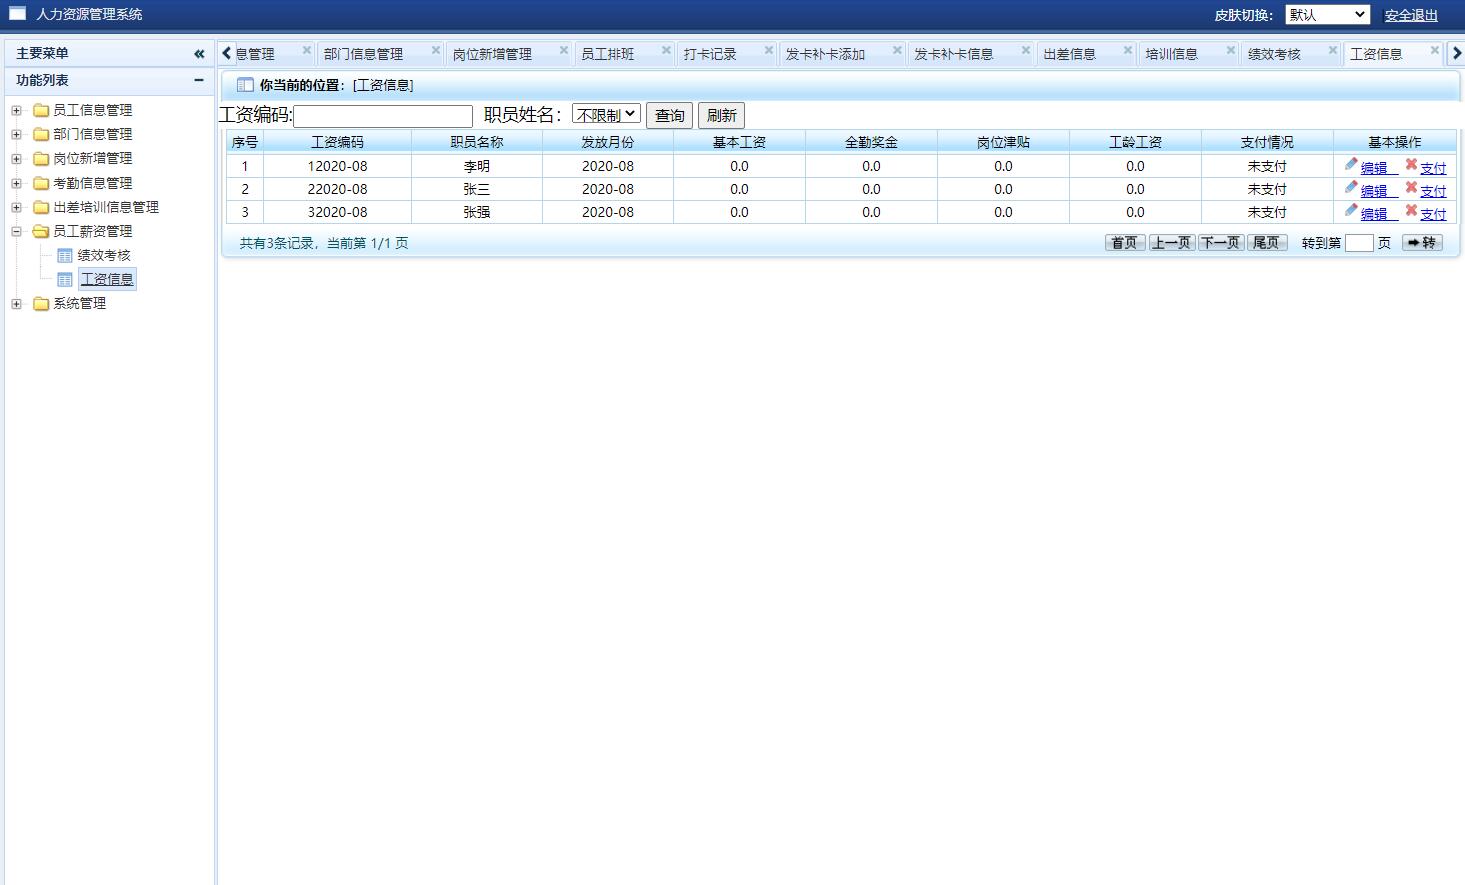Viewport: 1465px width, 885px height.
Task: Click the pencil edit icon for 李明's row
Action: coord(1351,165)
